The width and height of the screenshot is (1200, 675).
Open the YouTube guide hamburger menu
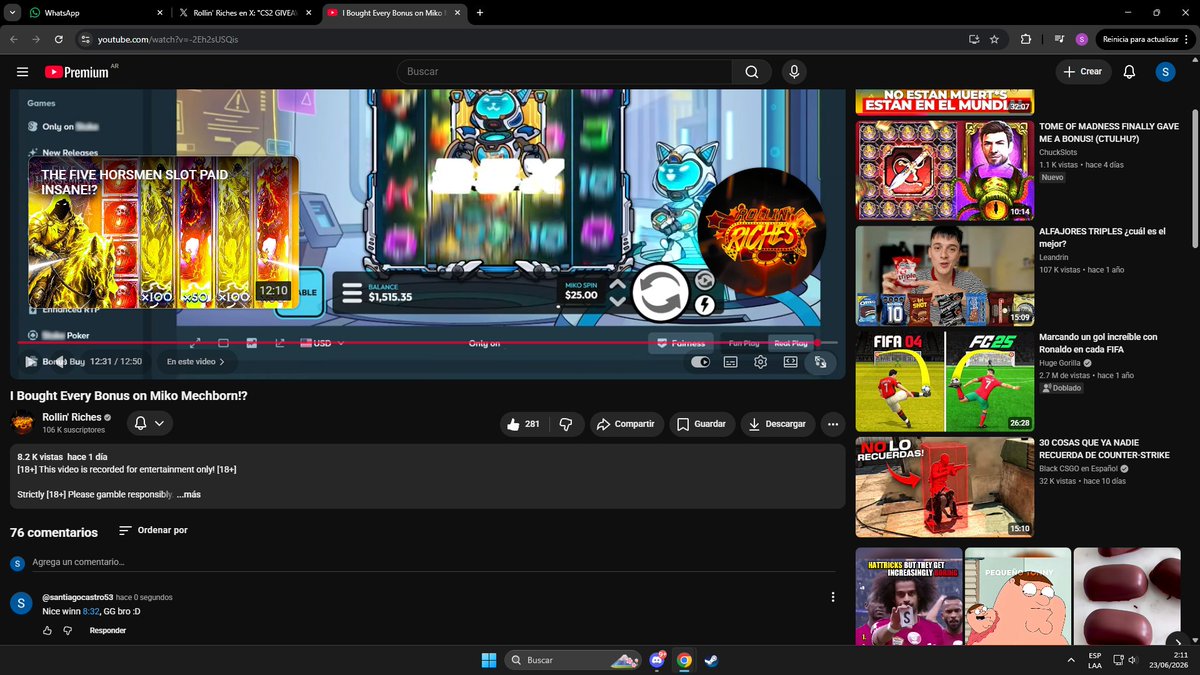tap(22, 72)
